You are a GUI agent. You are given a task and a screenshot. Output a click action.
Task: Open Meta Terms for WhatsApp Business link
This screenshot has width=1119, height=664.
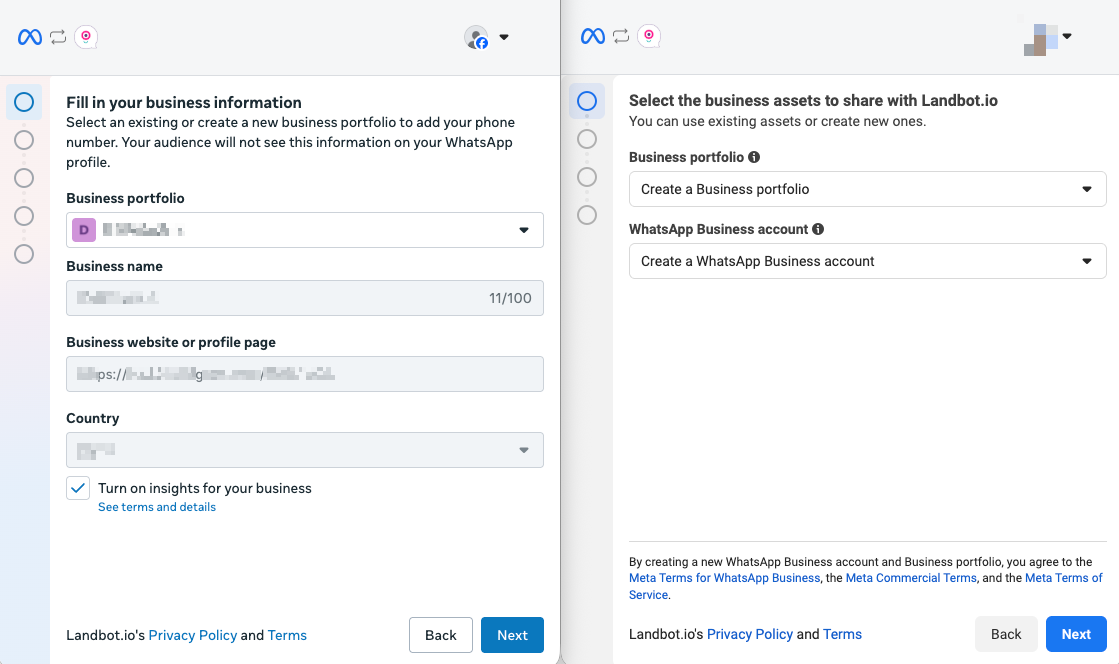click(724, 578)
